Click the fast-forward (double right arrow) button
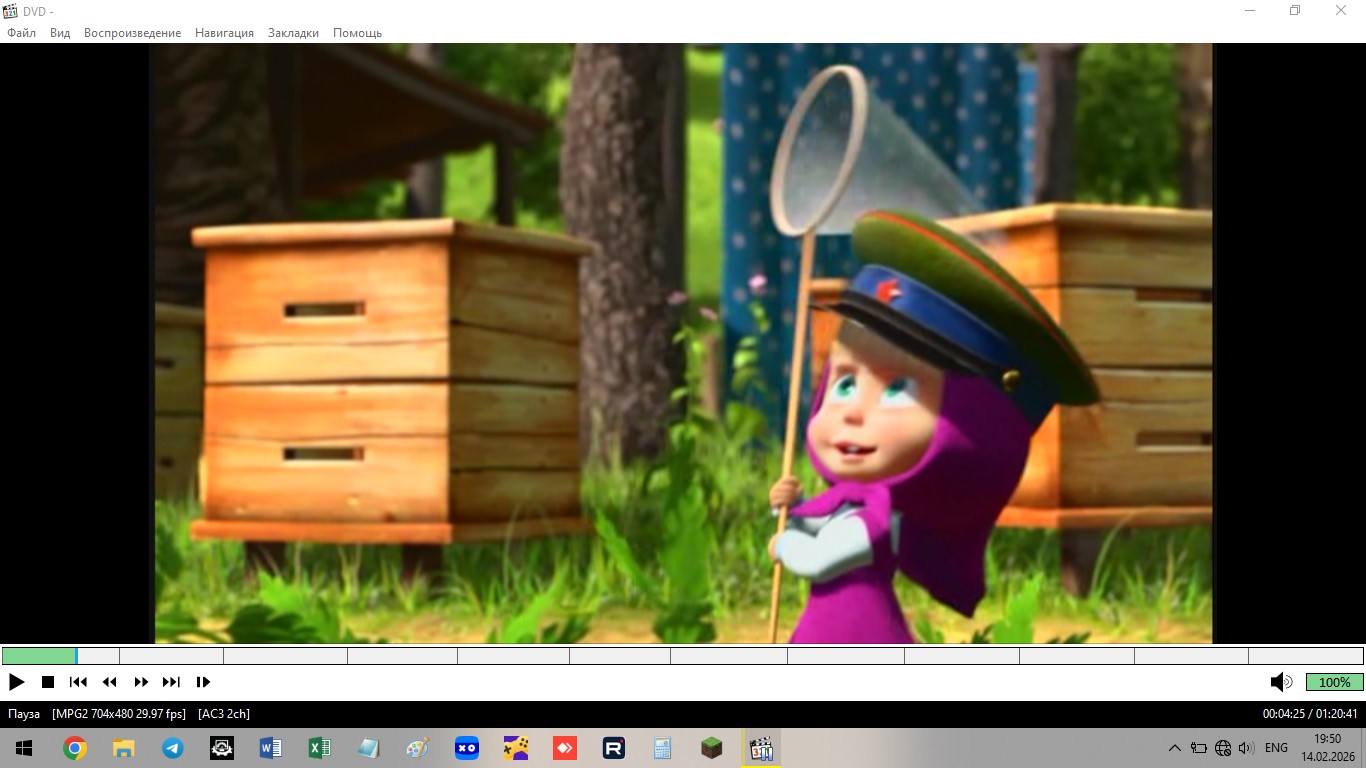This screenshot has width=1366, height=768. point(141,682)
